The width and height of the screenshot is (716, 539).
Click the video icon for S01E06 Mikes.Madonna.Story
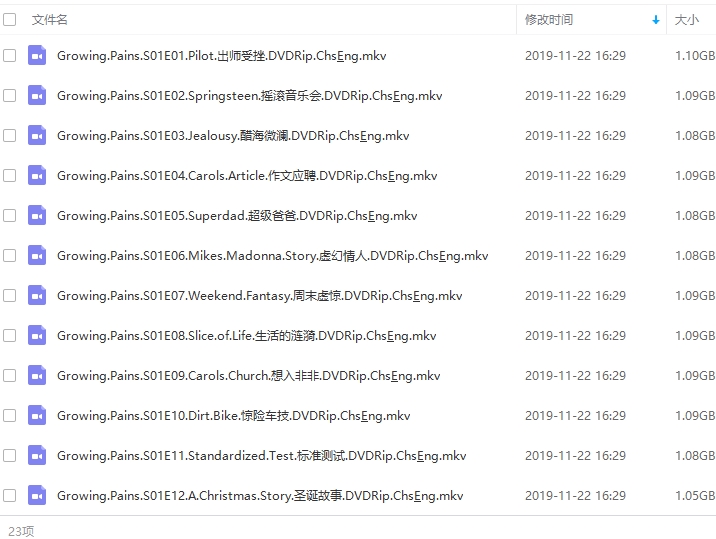click(x=37, y=255)
